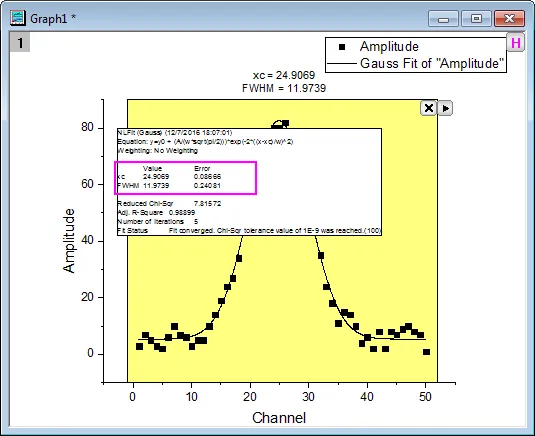Click the Reduced Chi-Sqr result row
The width and height of the screenshot is (535, 436).
tap(169, 204)
